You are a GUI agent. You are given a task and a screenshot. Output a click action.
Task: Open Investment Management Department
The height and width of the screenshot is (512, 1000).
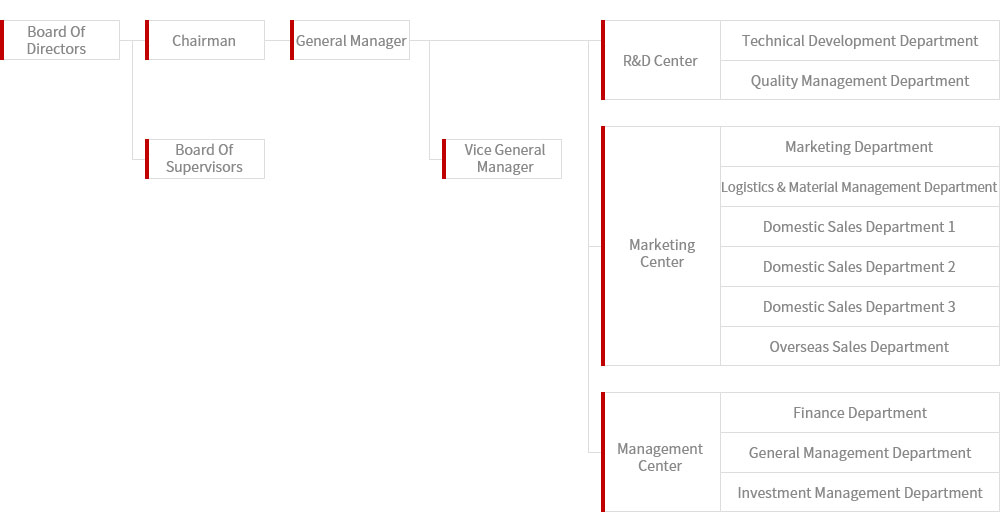[x=859, y=493]
